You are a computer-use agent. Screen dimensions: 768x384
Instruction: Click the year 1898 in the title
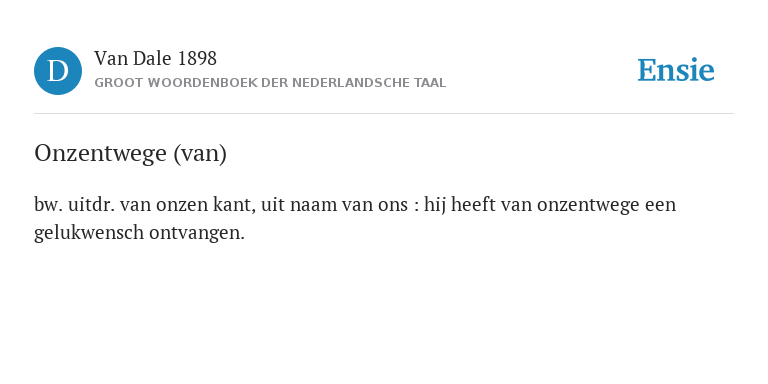point(197,59)
